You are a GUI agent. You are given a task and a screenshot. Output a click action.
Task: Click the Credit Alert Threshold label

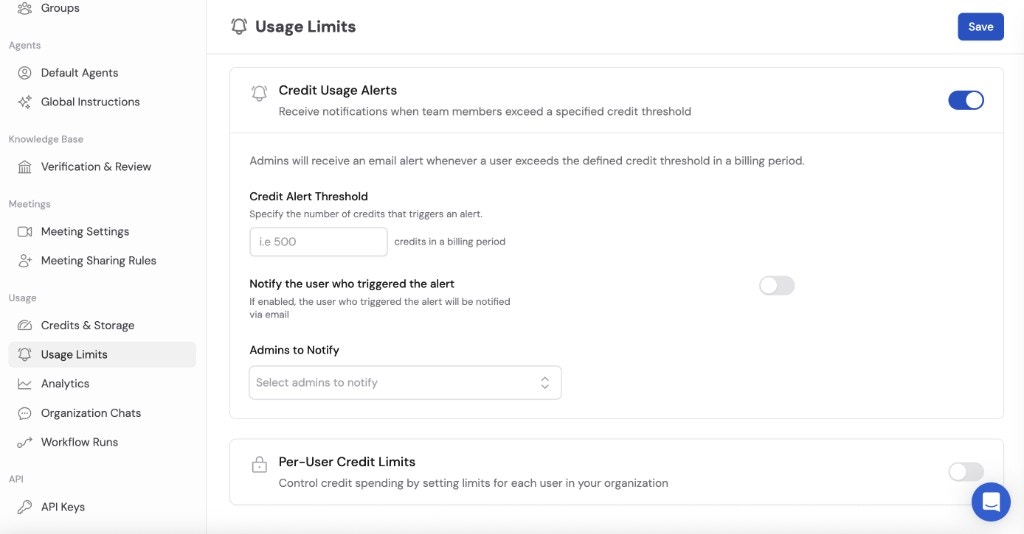tap(308, 196)
